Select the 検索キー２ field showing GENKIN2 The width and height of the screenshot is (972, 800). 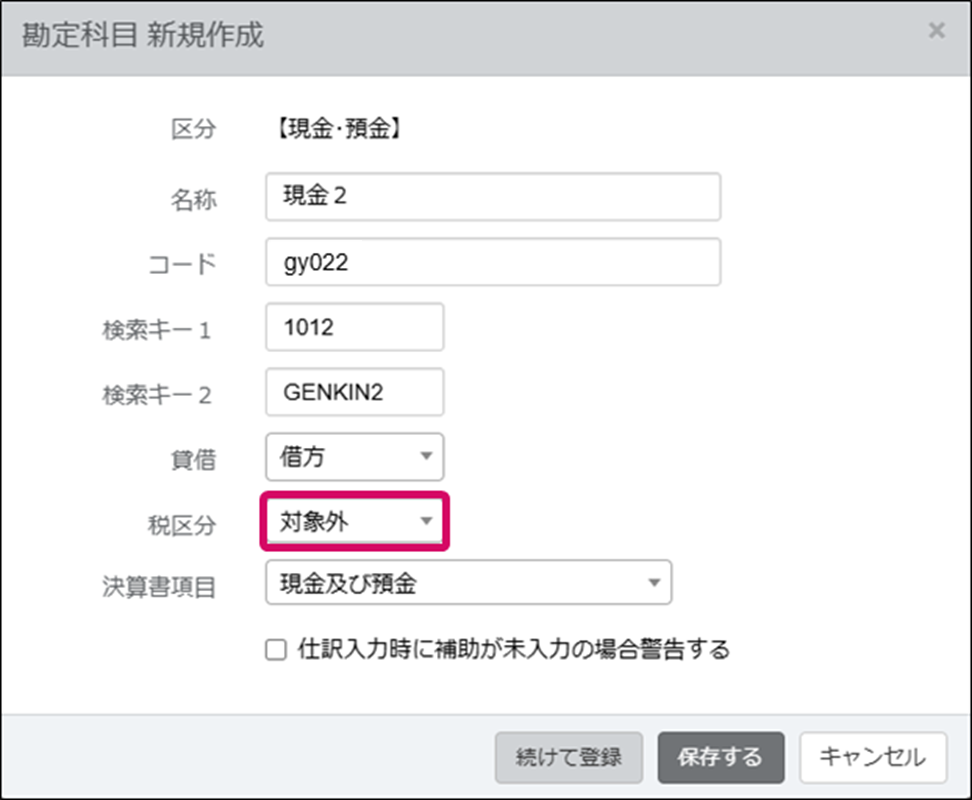point(355,393)
